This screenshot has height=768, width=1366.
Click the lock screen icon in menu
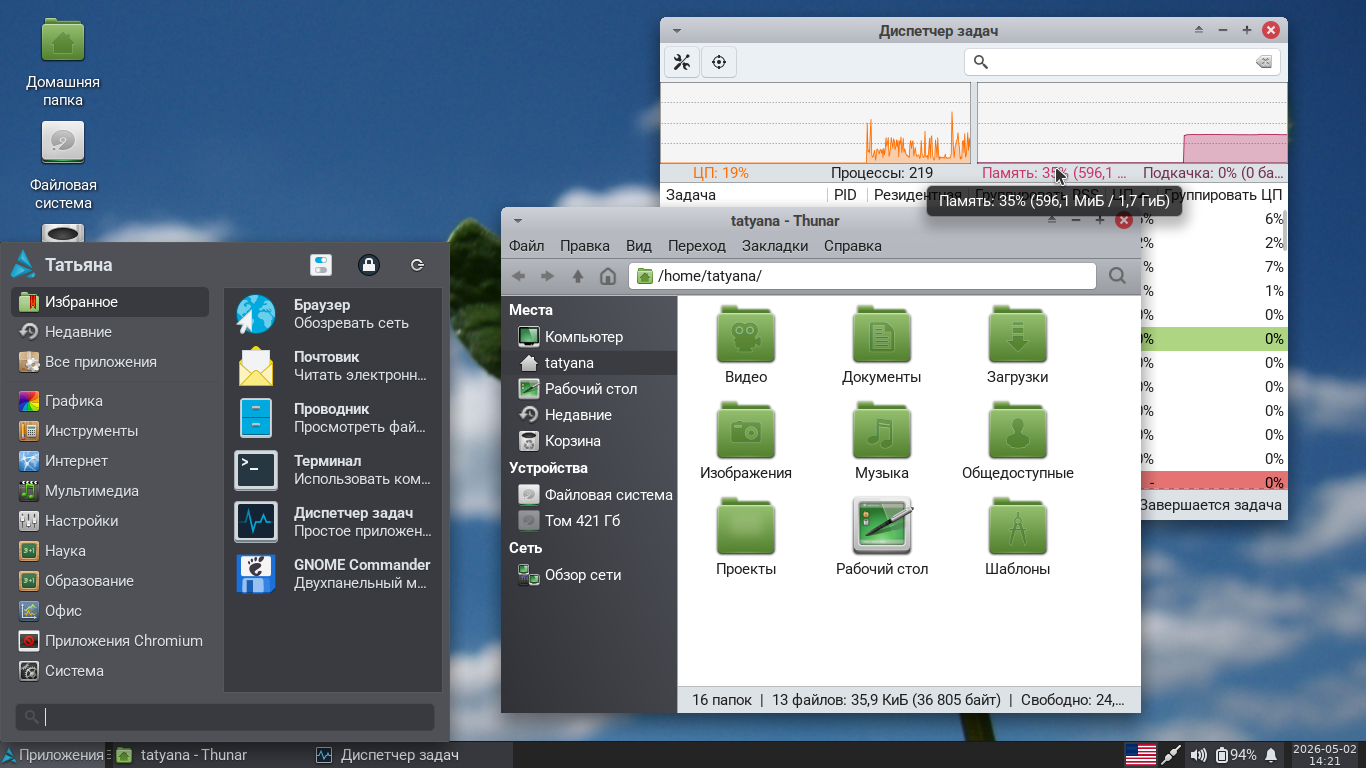pyautogui.click(x=369, y=265)
